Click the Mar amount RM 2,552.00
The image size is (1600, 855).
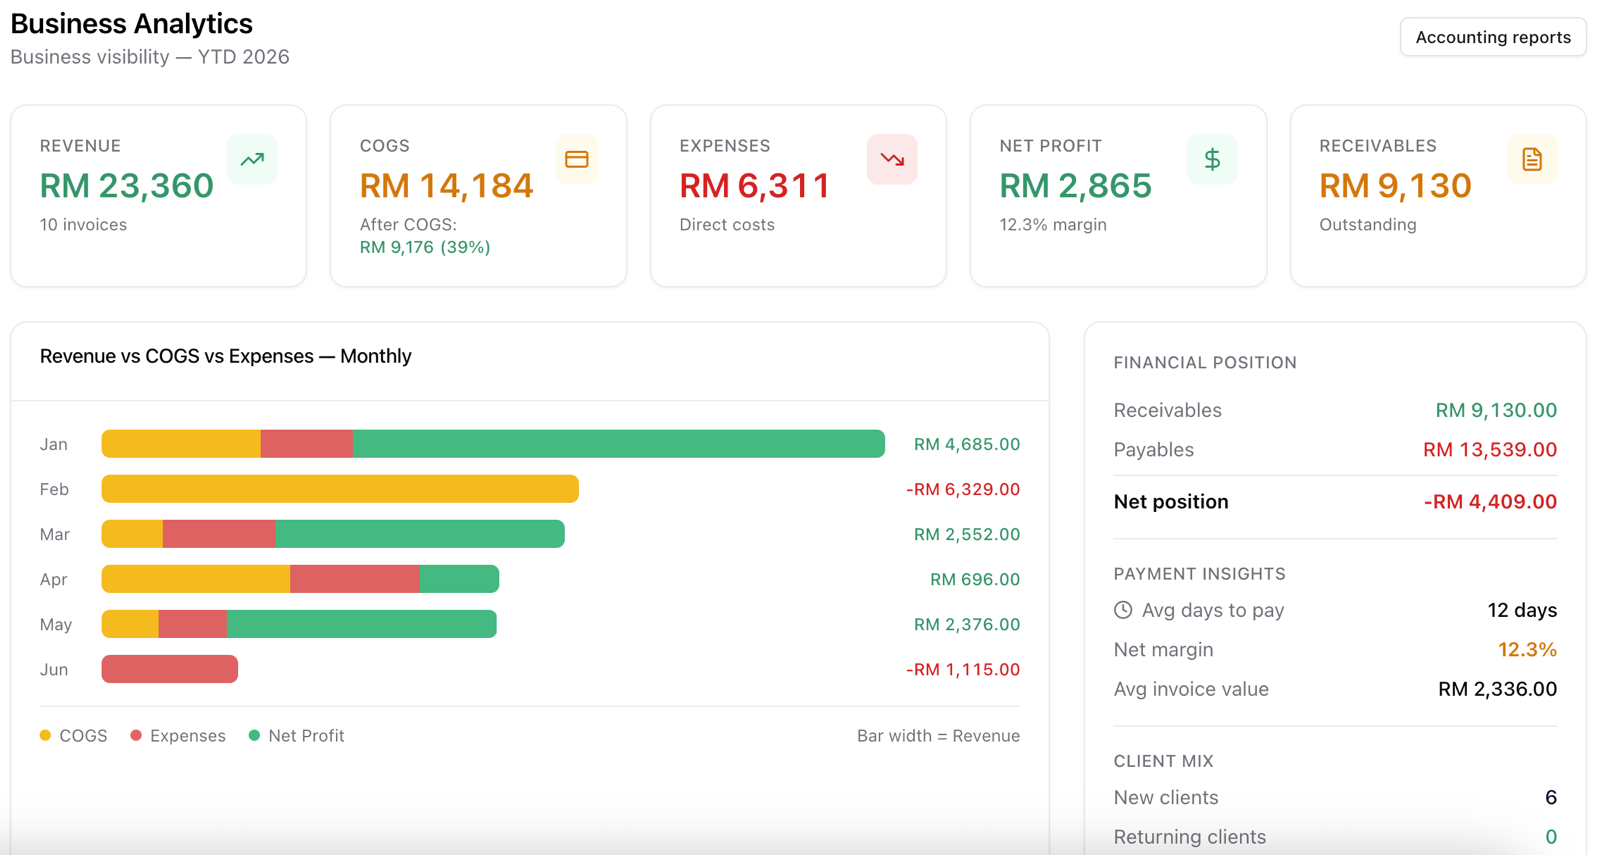[967, 534]
